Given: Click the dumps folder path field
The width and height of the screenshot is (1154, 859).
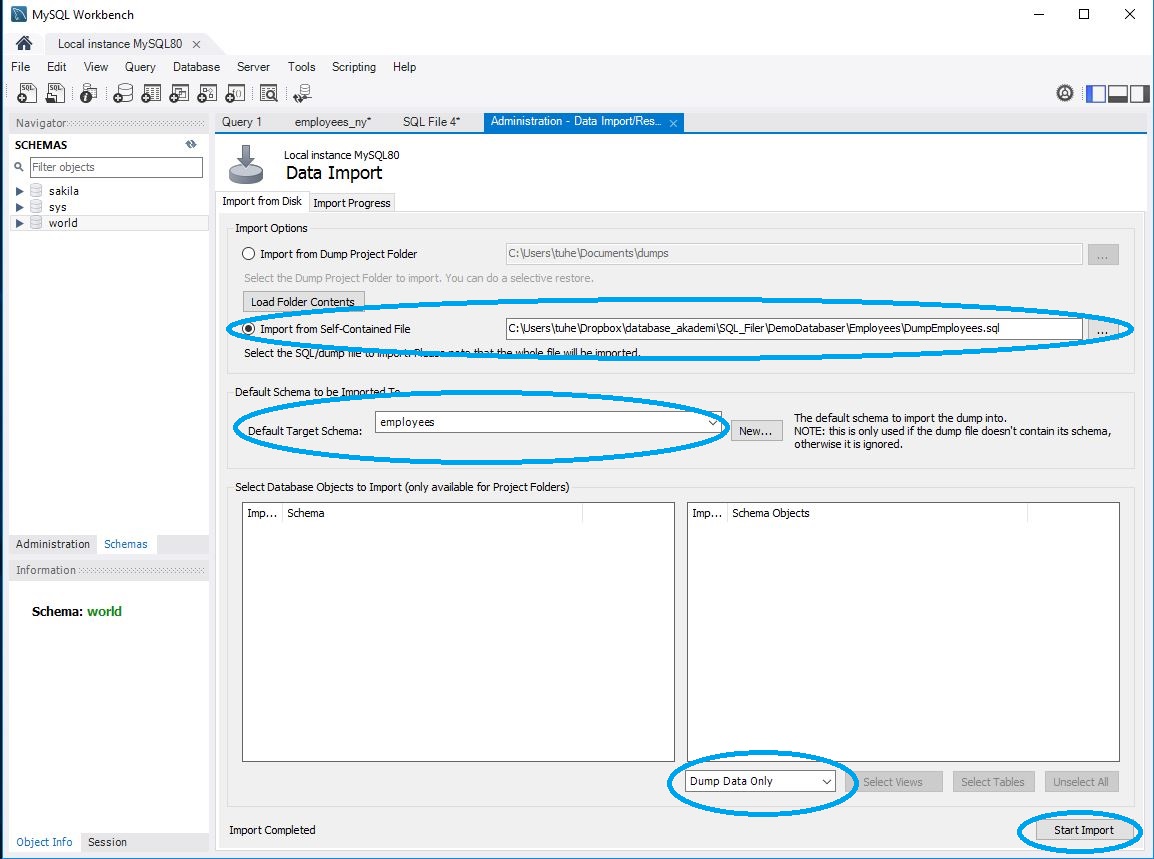Looking at the screenshot, I should pyautogui.click(x=794, y=253).
